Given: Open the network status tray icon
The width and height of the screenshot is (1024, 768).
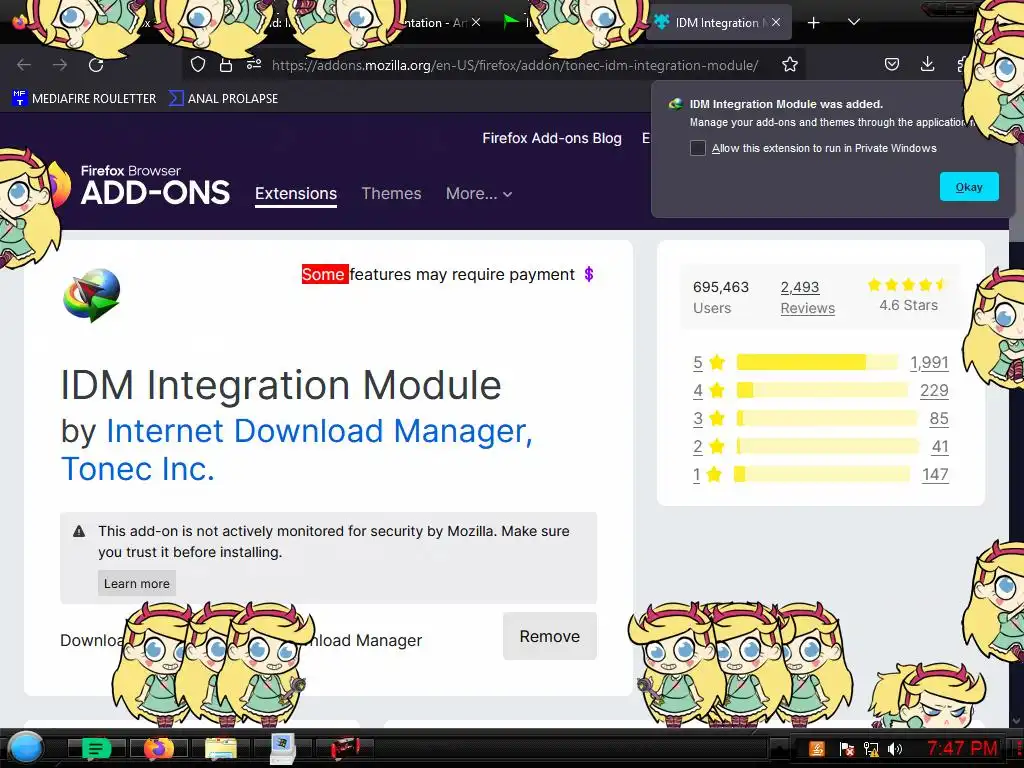Looking at the screenshot, I should (871, 749).
